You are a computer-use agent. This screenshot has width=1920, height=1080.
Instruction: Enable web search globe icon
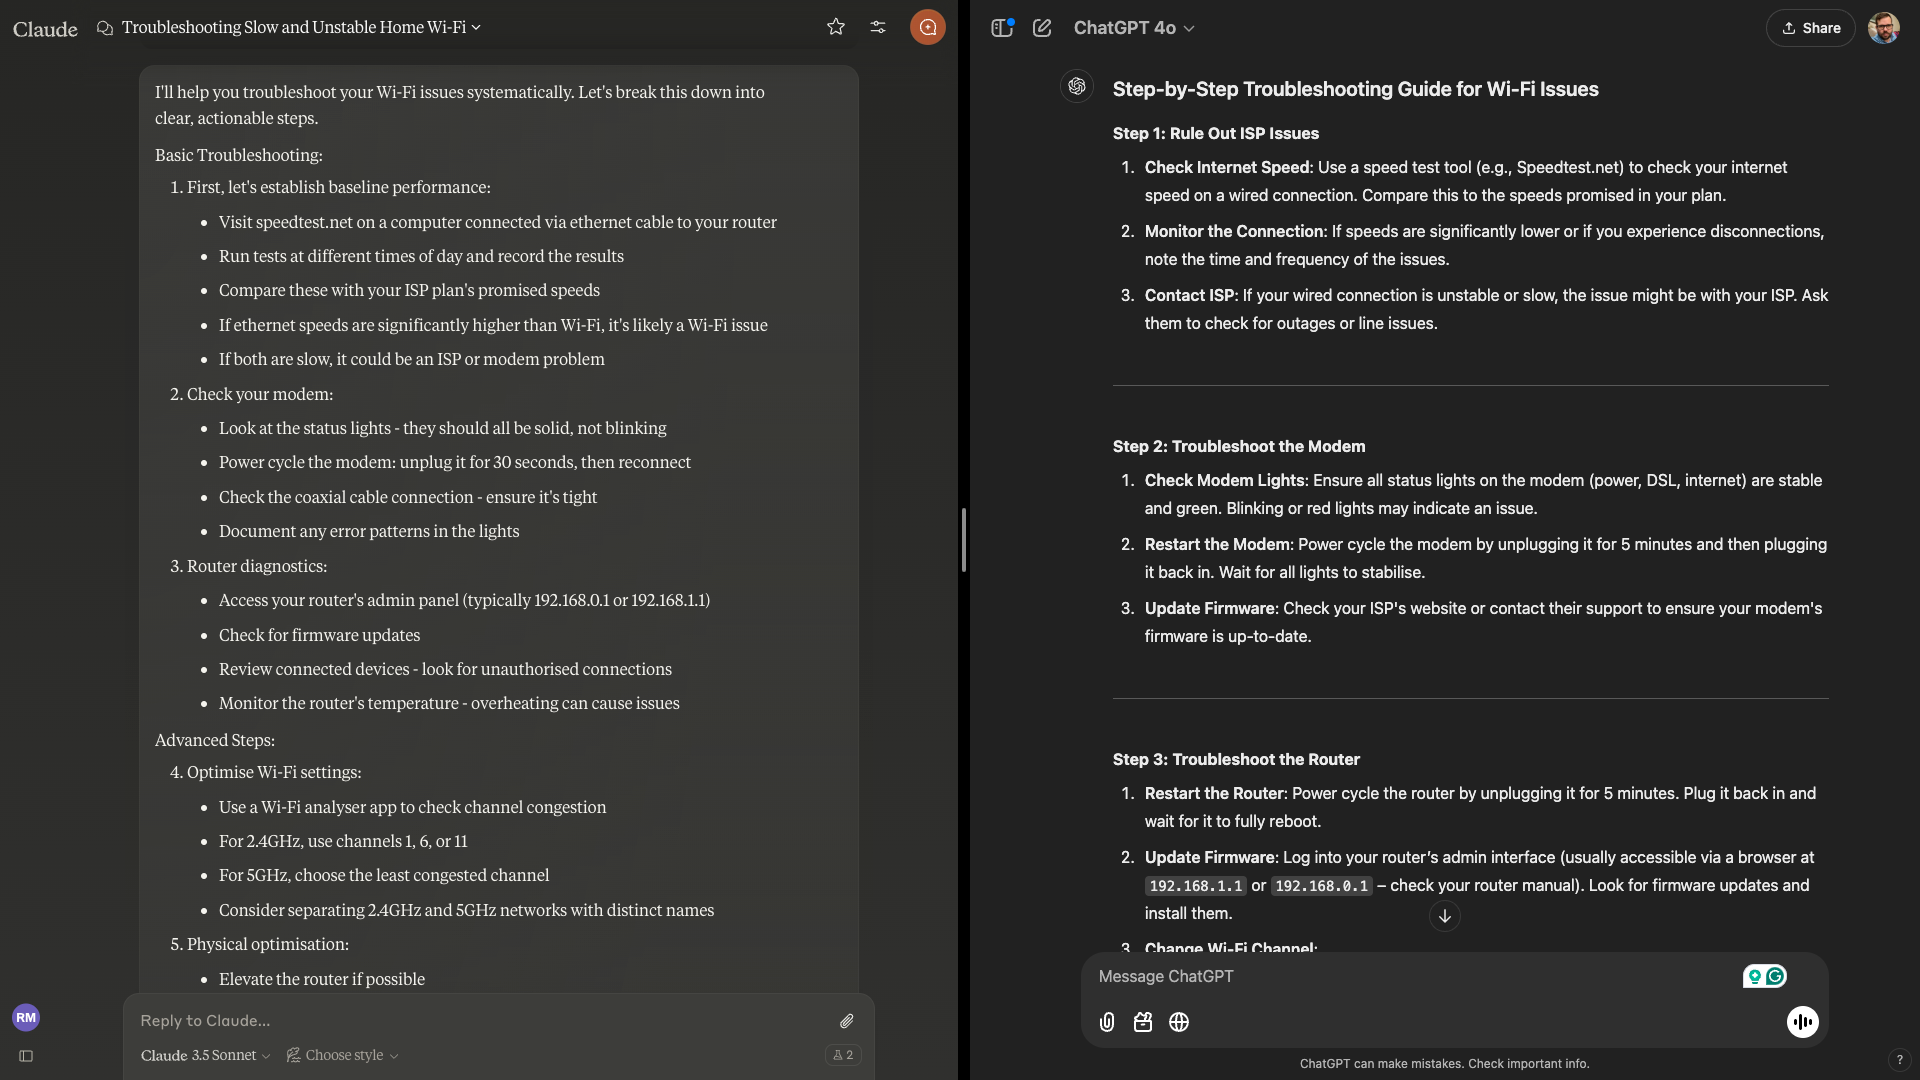[1179, 1022]
